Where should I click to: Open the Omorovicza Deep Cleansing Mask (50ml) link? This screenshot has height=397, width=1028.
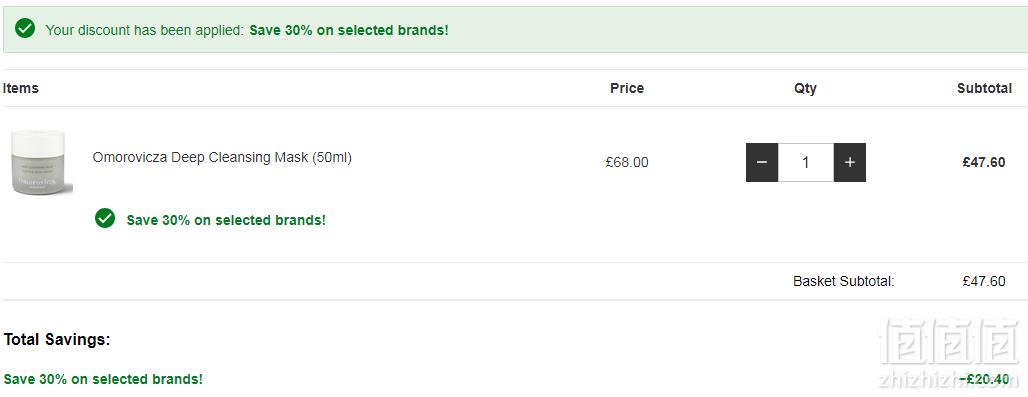pyautogui.click(x=222, y=157)
